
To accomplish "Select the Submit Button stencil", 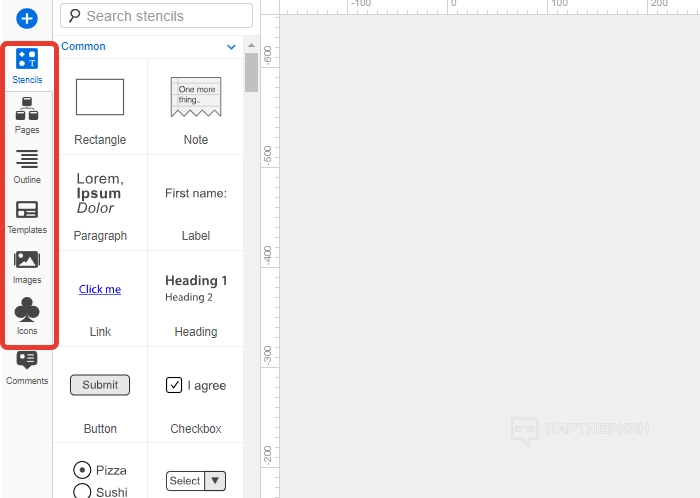I will click(100, 395).
